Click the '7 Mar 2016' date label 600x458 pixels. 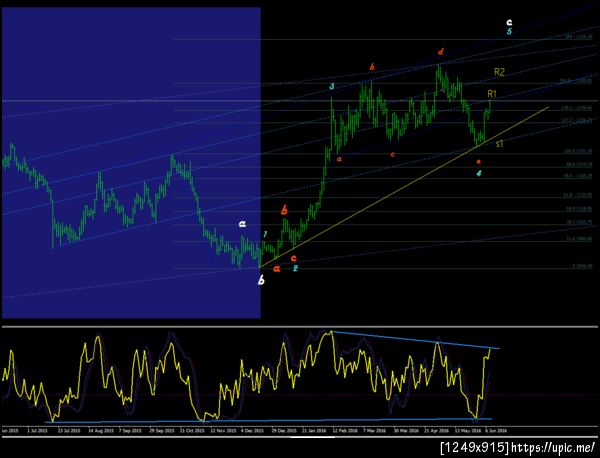[x=374, y=430]
